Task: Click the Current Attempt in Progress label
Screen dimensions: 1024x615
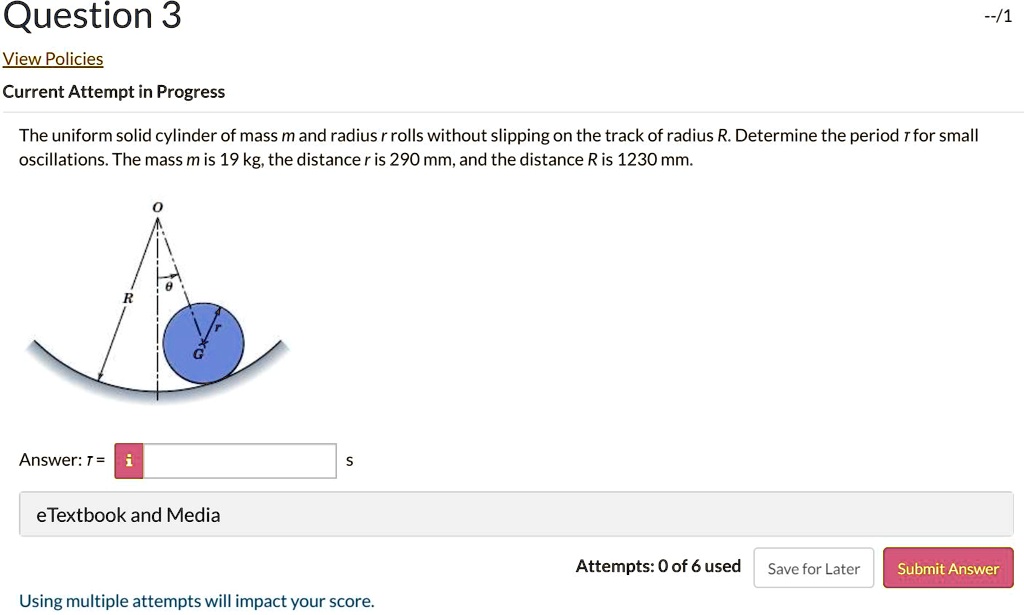Action: point(114,91)
